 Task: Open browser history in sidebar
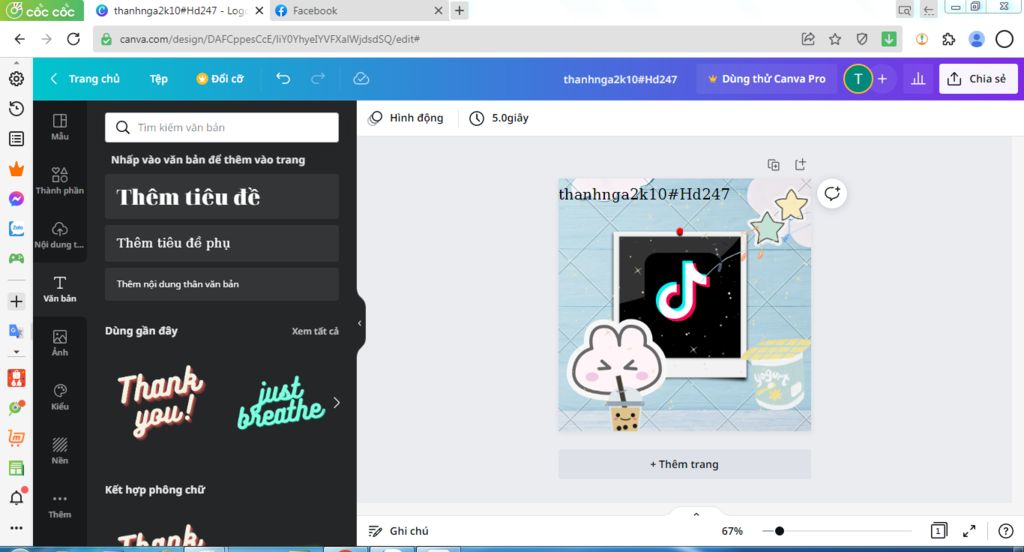pos(16,108)
